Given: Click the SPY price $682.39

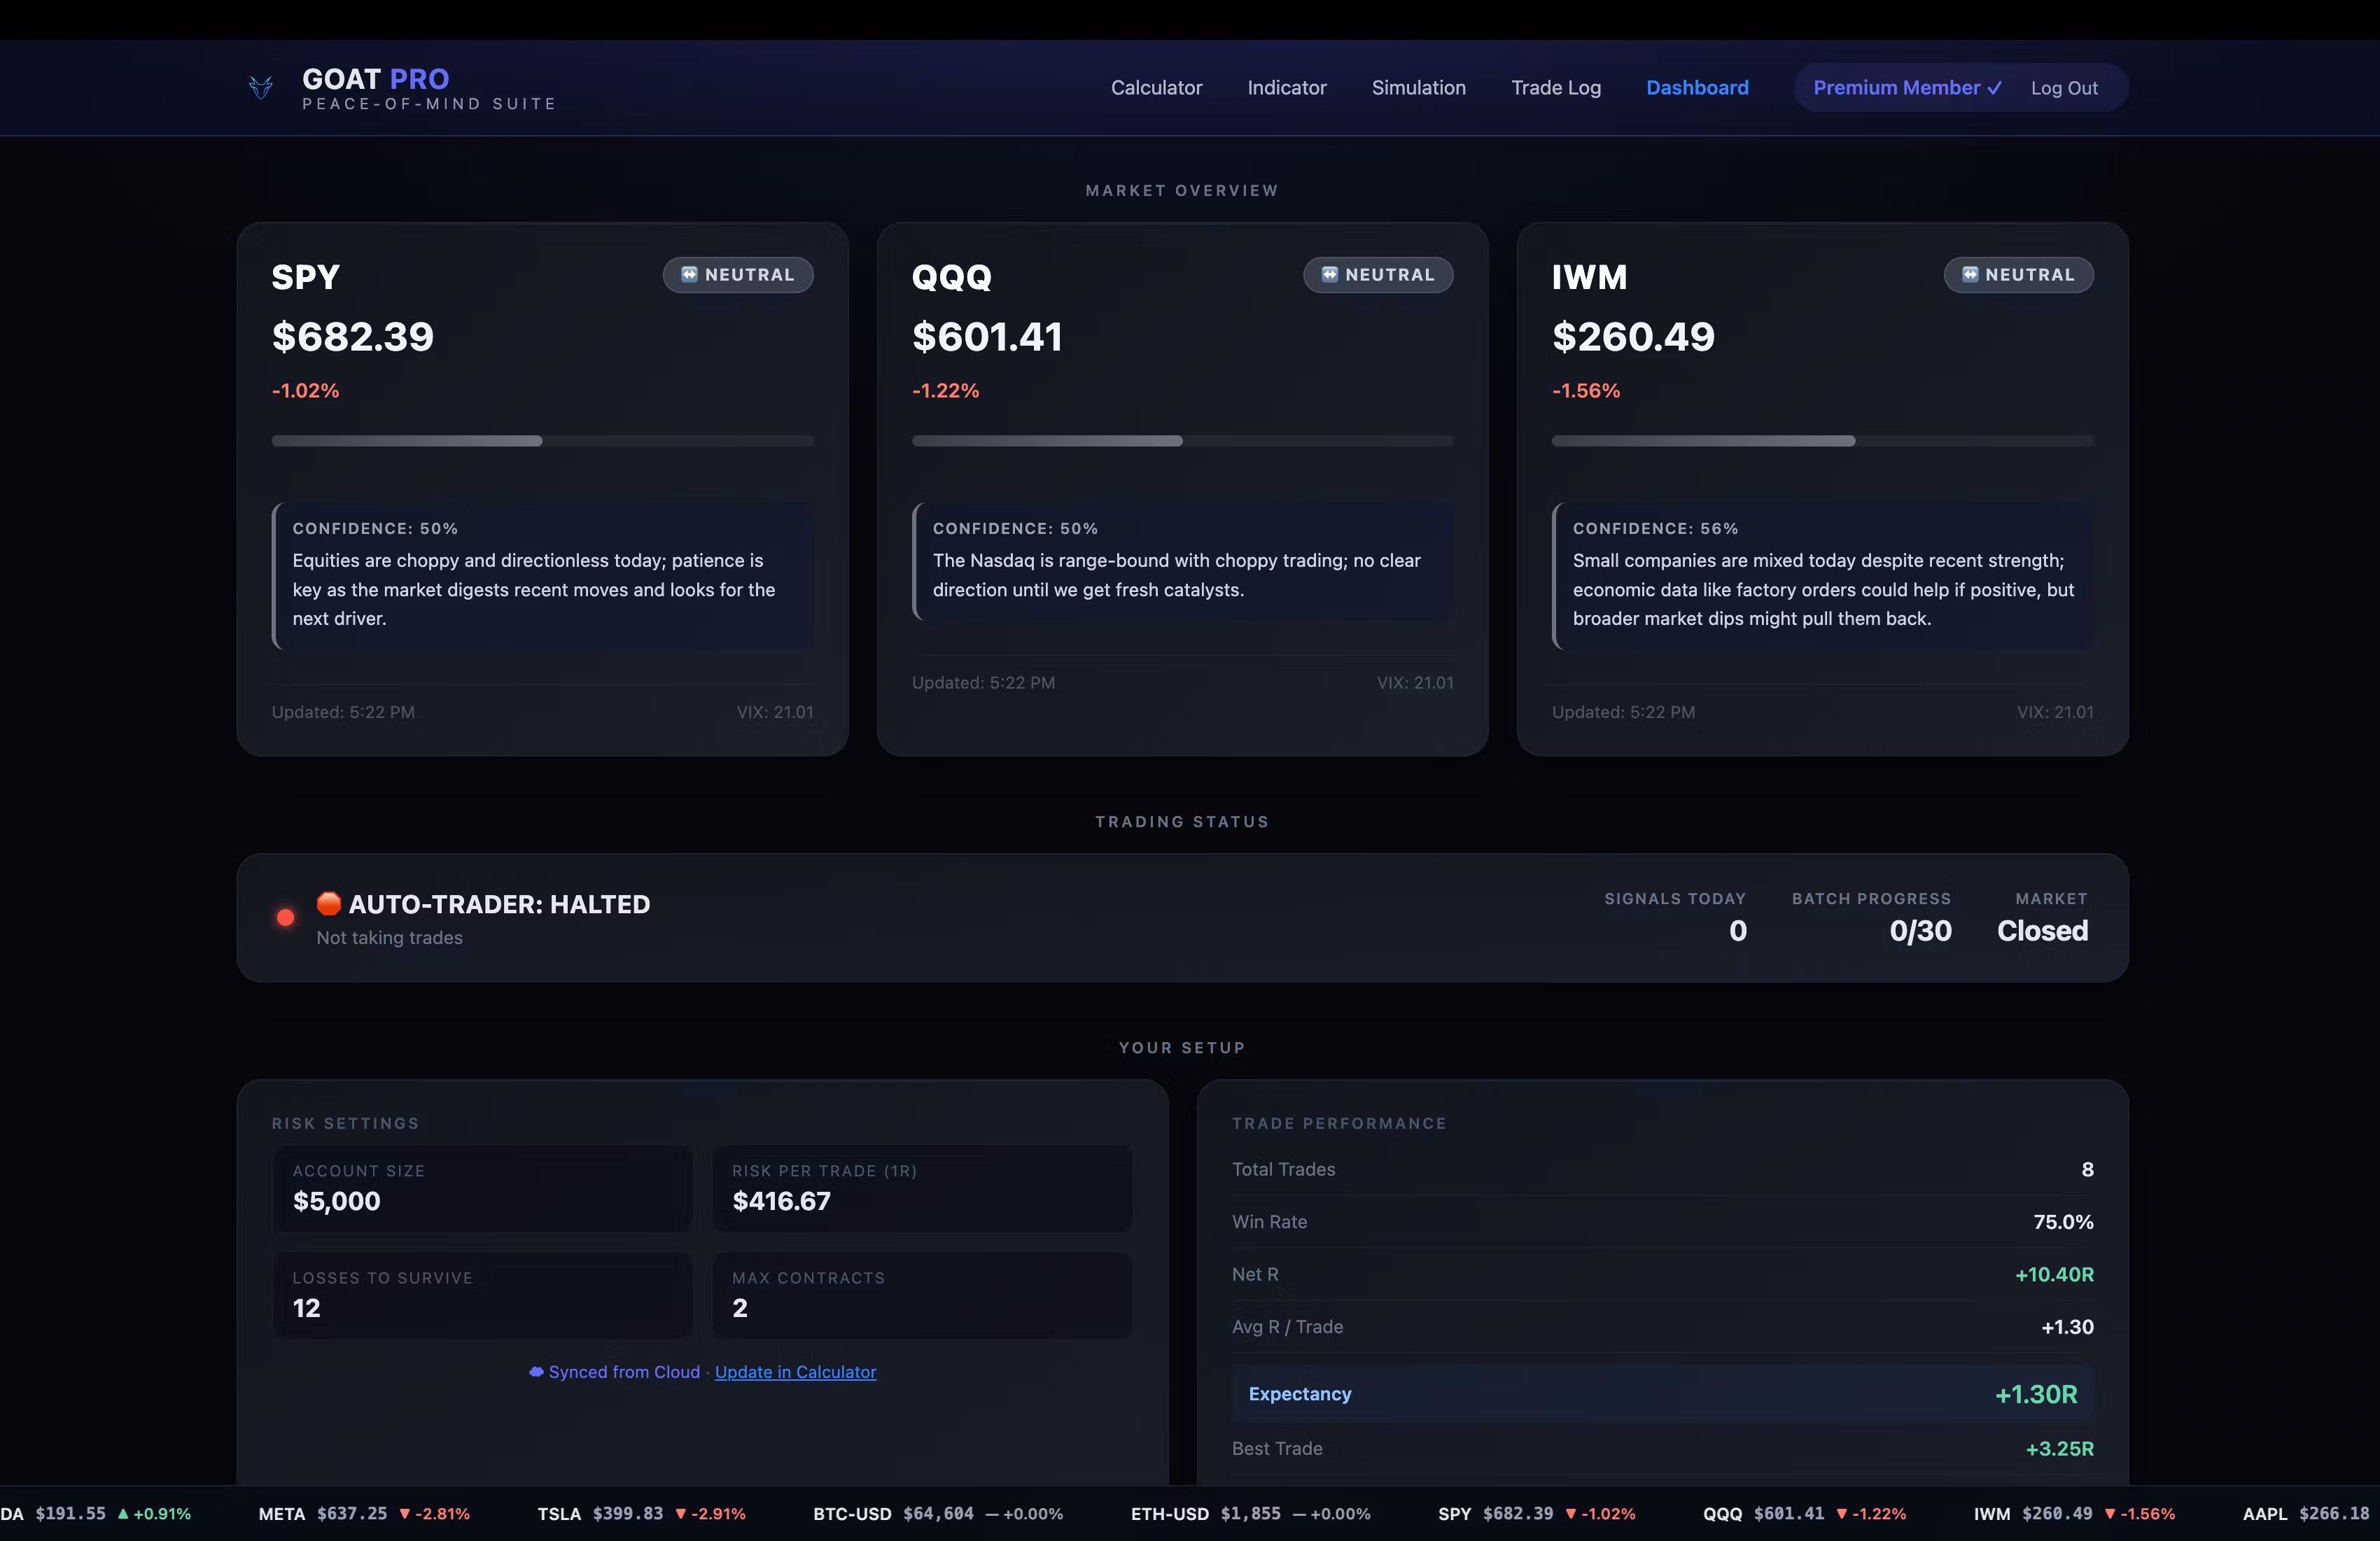Looking at the screenshot, I should 352,337.
